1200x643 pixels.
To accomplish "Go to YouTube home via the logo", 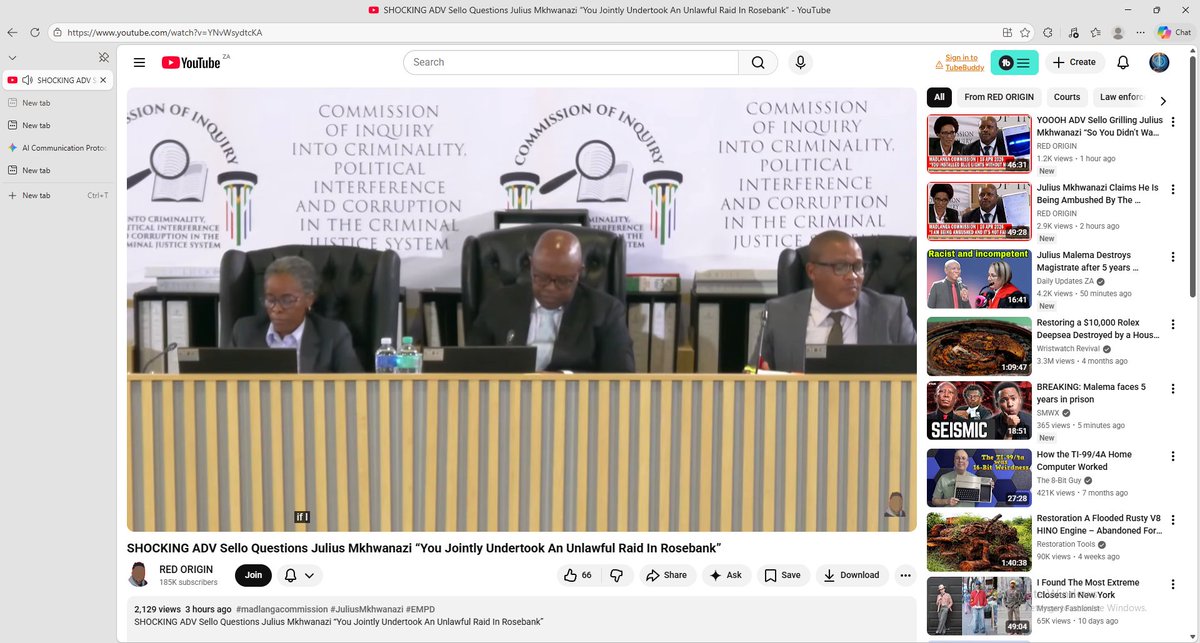I will 191,62.
